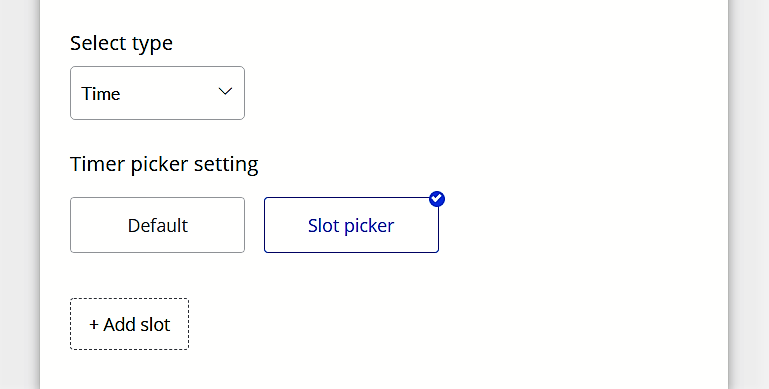Toggle the selected Slot picker tile

[351, 225]
